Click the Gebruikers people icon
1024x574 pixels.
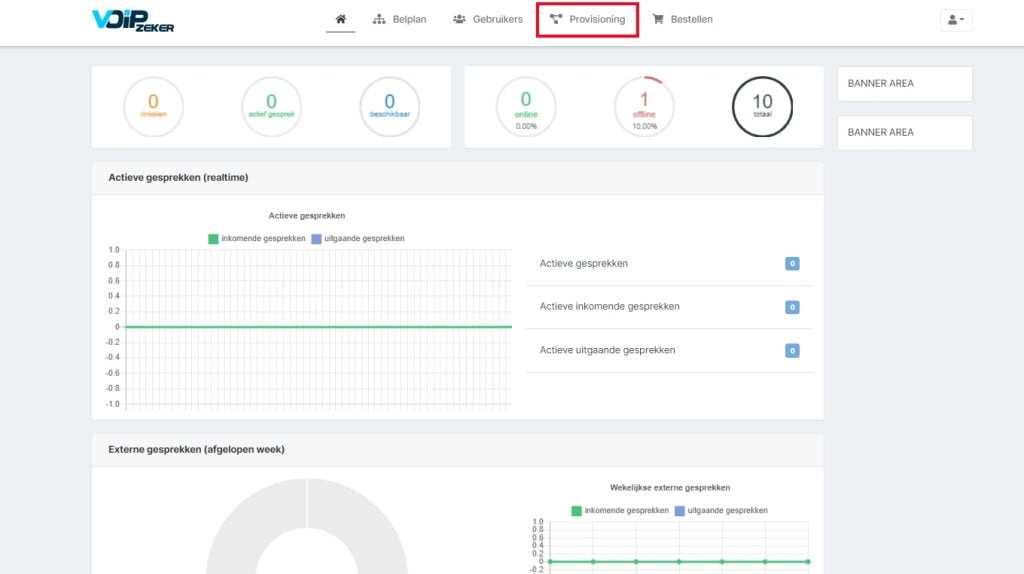(x=459, y=19)
